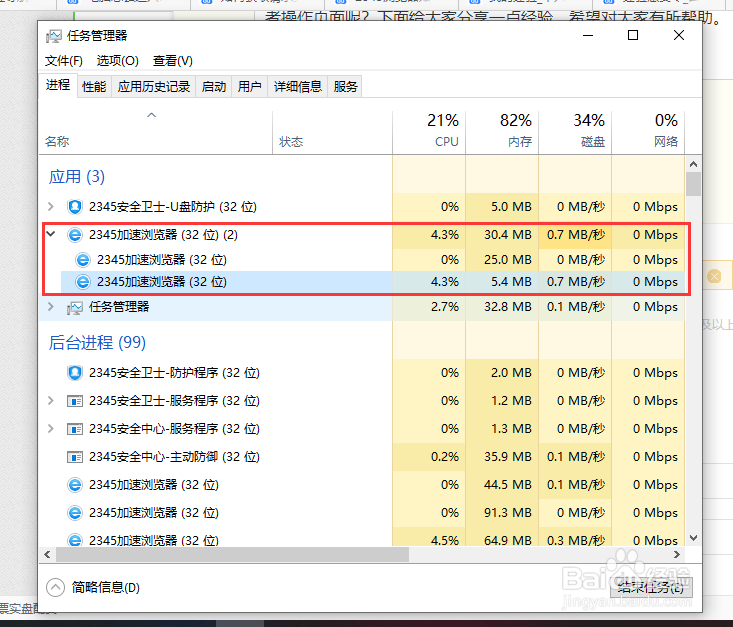The height and width of the screenshot is (627, 733).
Task: Open the Options (选项) menu
Action: pyautogui.click(x=117, y=61)
